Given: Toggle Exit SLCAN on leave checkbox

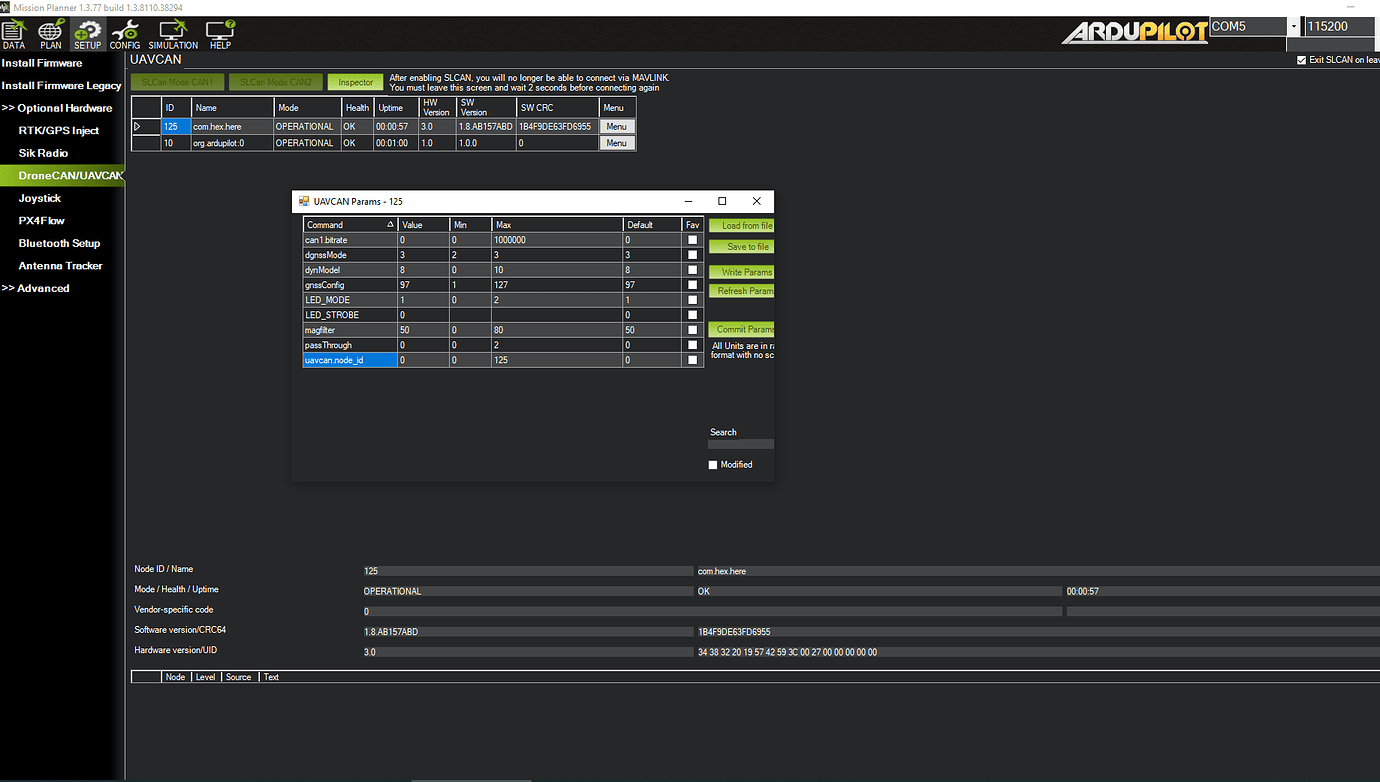Looking at the screenshot, I should tap(1301, 60).
